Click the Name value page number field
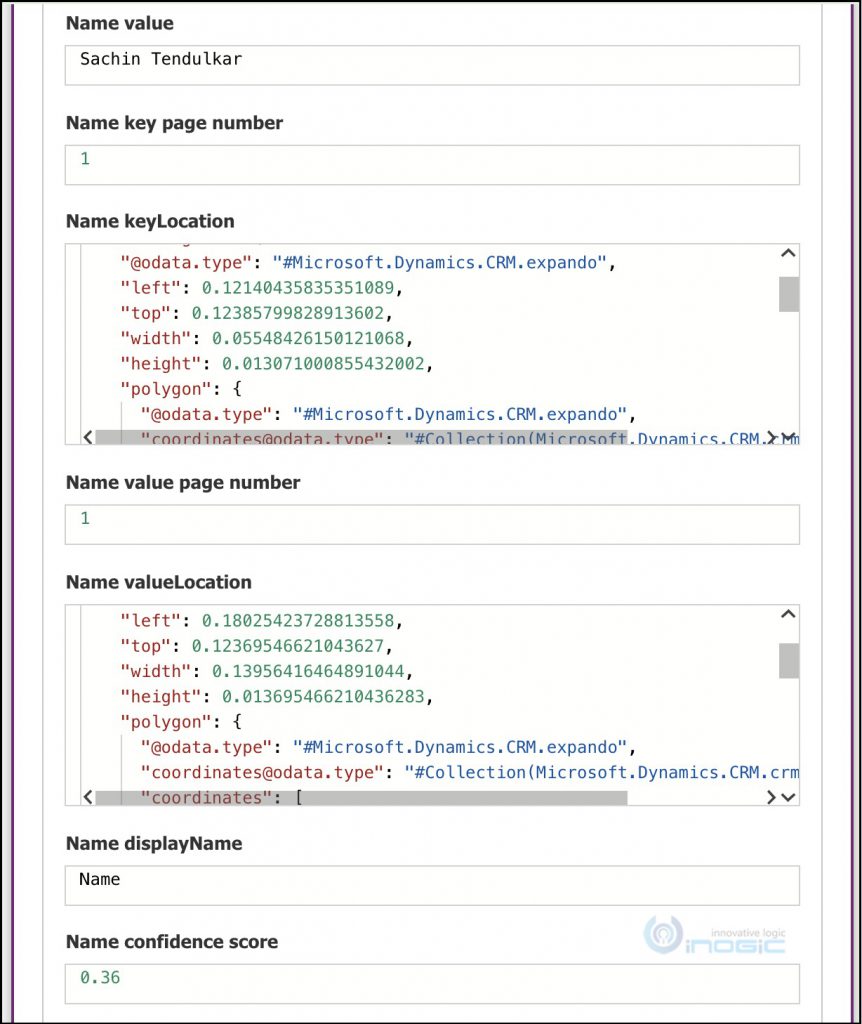Viewport: 862px width, 1024px height. coord(430,523)
